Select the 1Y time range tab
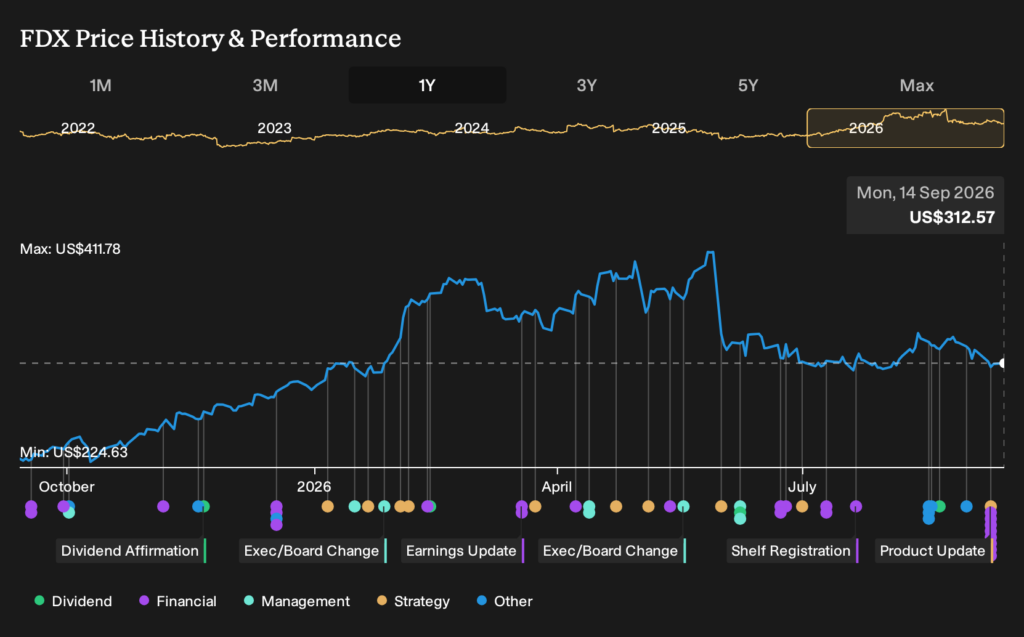The image size is (1024, 637). click(x=427, y=86)
